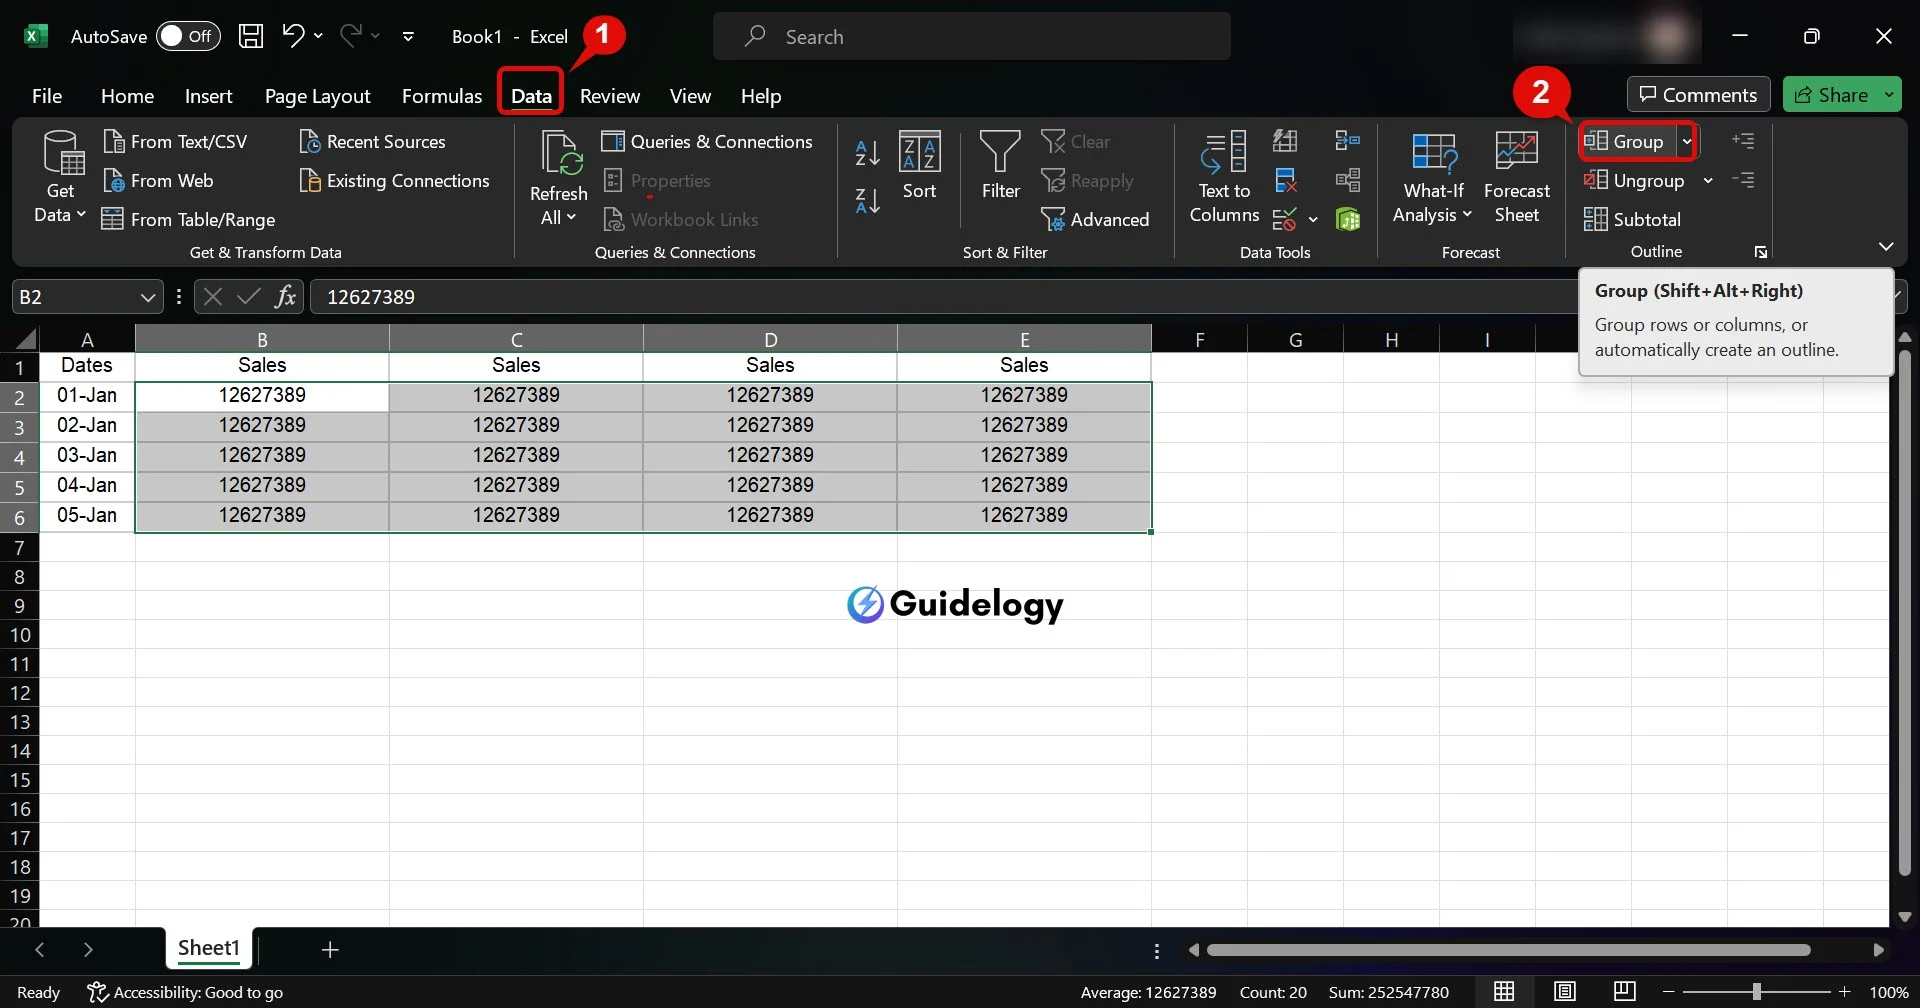The image size is (1920, 1008).
Task: Click the Undo arrow icon
Action: tap(293, 36)
